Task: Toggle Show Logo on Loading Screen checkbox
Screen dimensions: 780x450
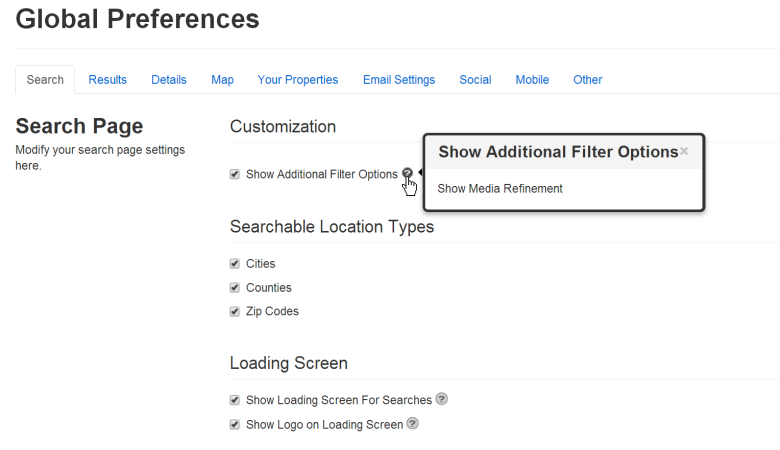Action: [235, 425]
